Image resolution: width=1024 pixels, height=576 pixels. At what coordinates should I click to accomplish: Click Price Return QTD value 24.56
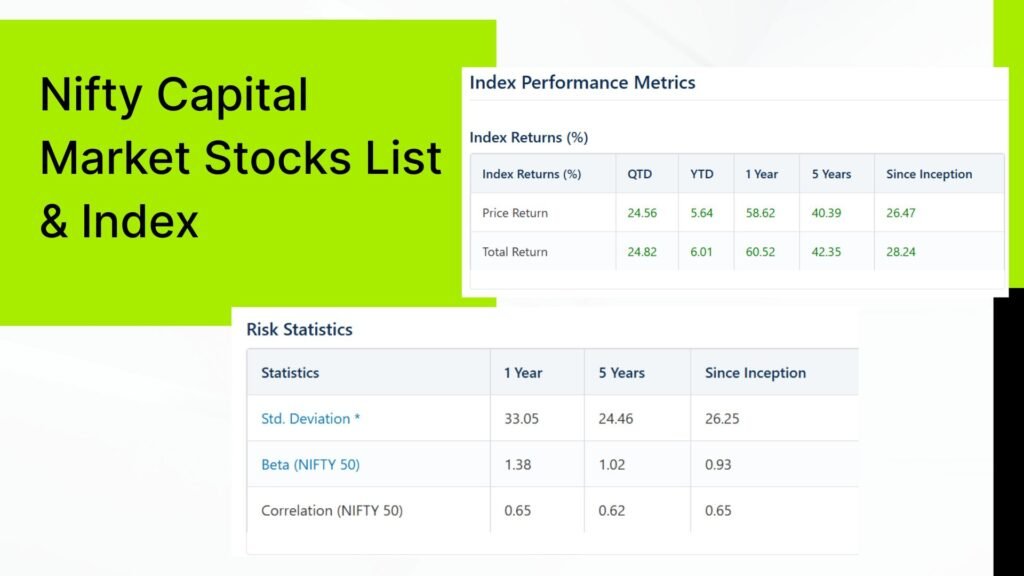tap(642, 213)
